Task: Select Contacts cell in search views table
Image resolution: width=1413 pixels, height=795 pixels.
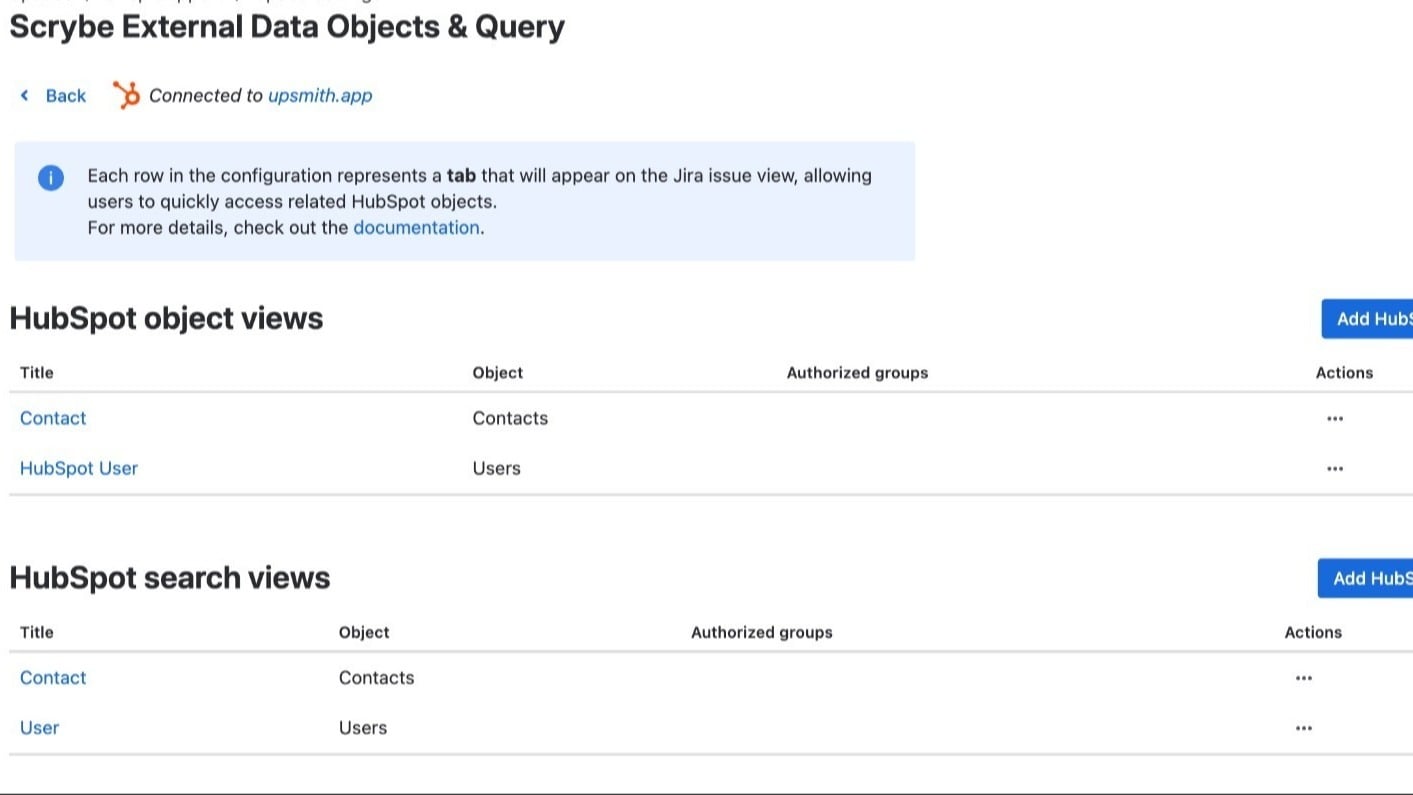Action: pos(376,678)
